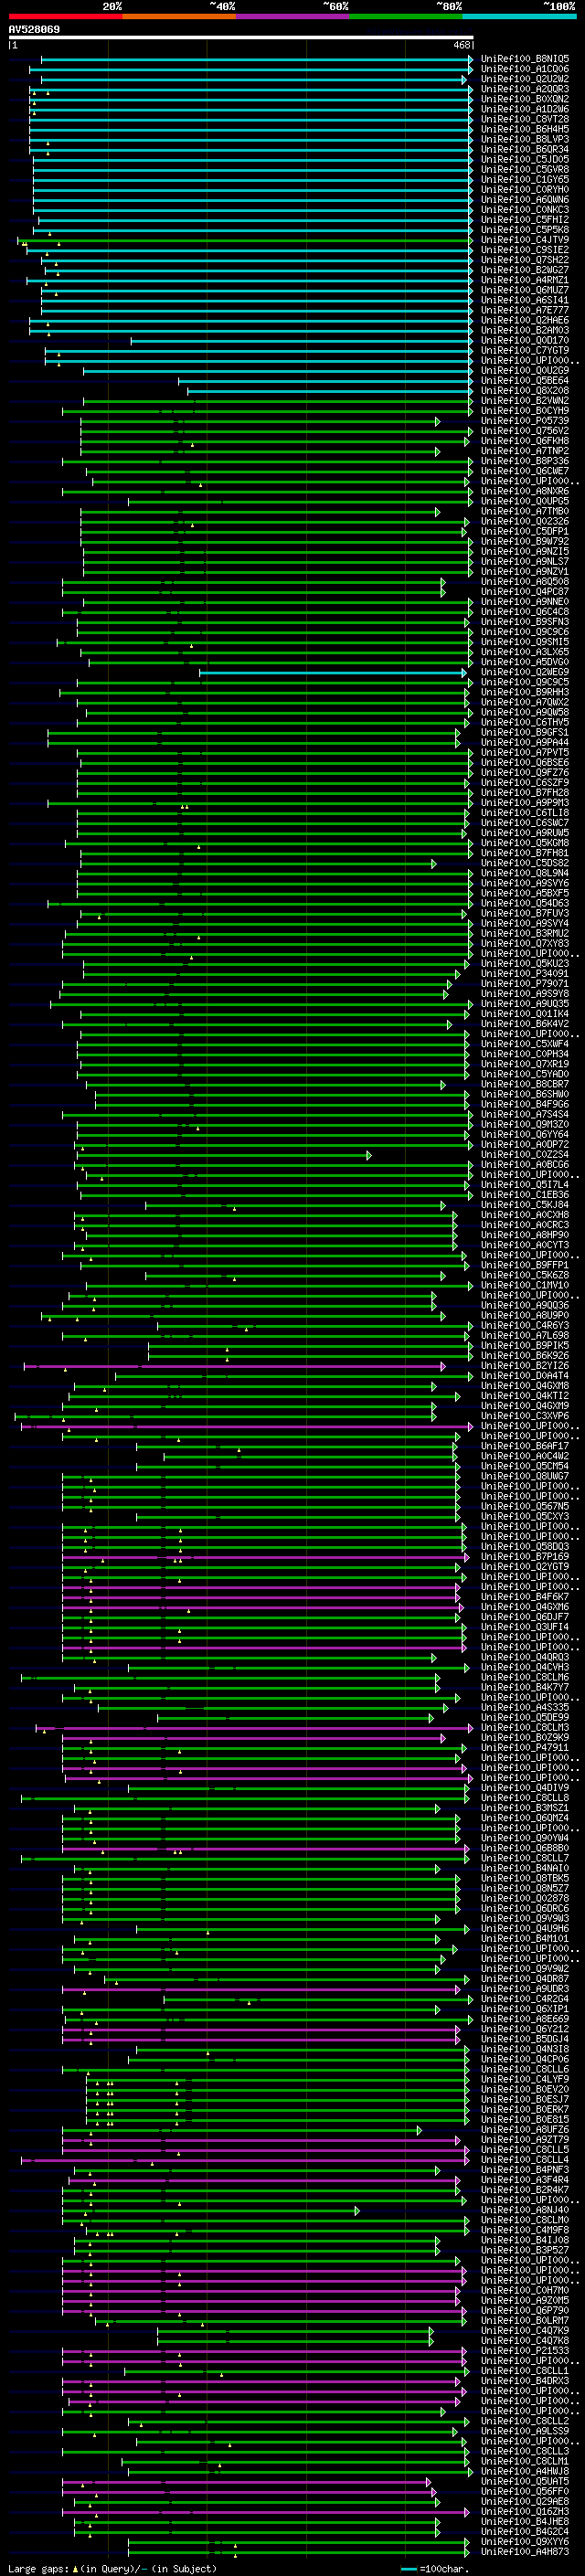Select label UniRef100_Q756V2
Screen dimensions: 585x2576
(x=525, y=431)
